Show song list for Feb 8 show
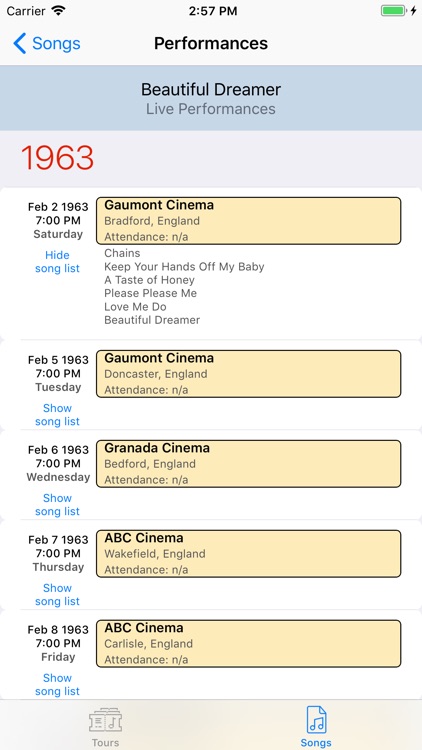Image resolution: width=422 pixels, height=750 pixels. pos(57,684)
